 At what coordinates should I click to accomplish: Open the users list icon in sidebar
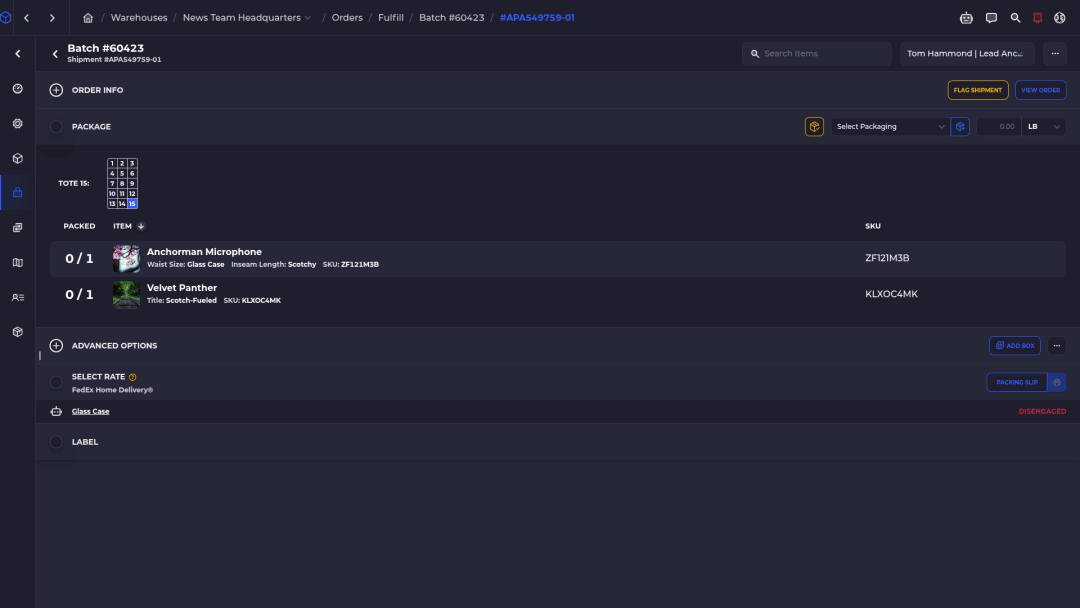point(18,297)
